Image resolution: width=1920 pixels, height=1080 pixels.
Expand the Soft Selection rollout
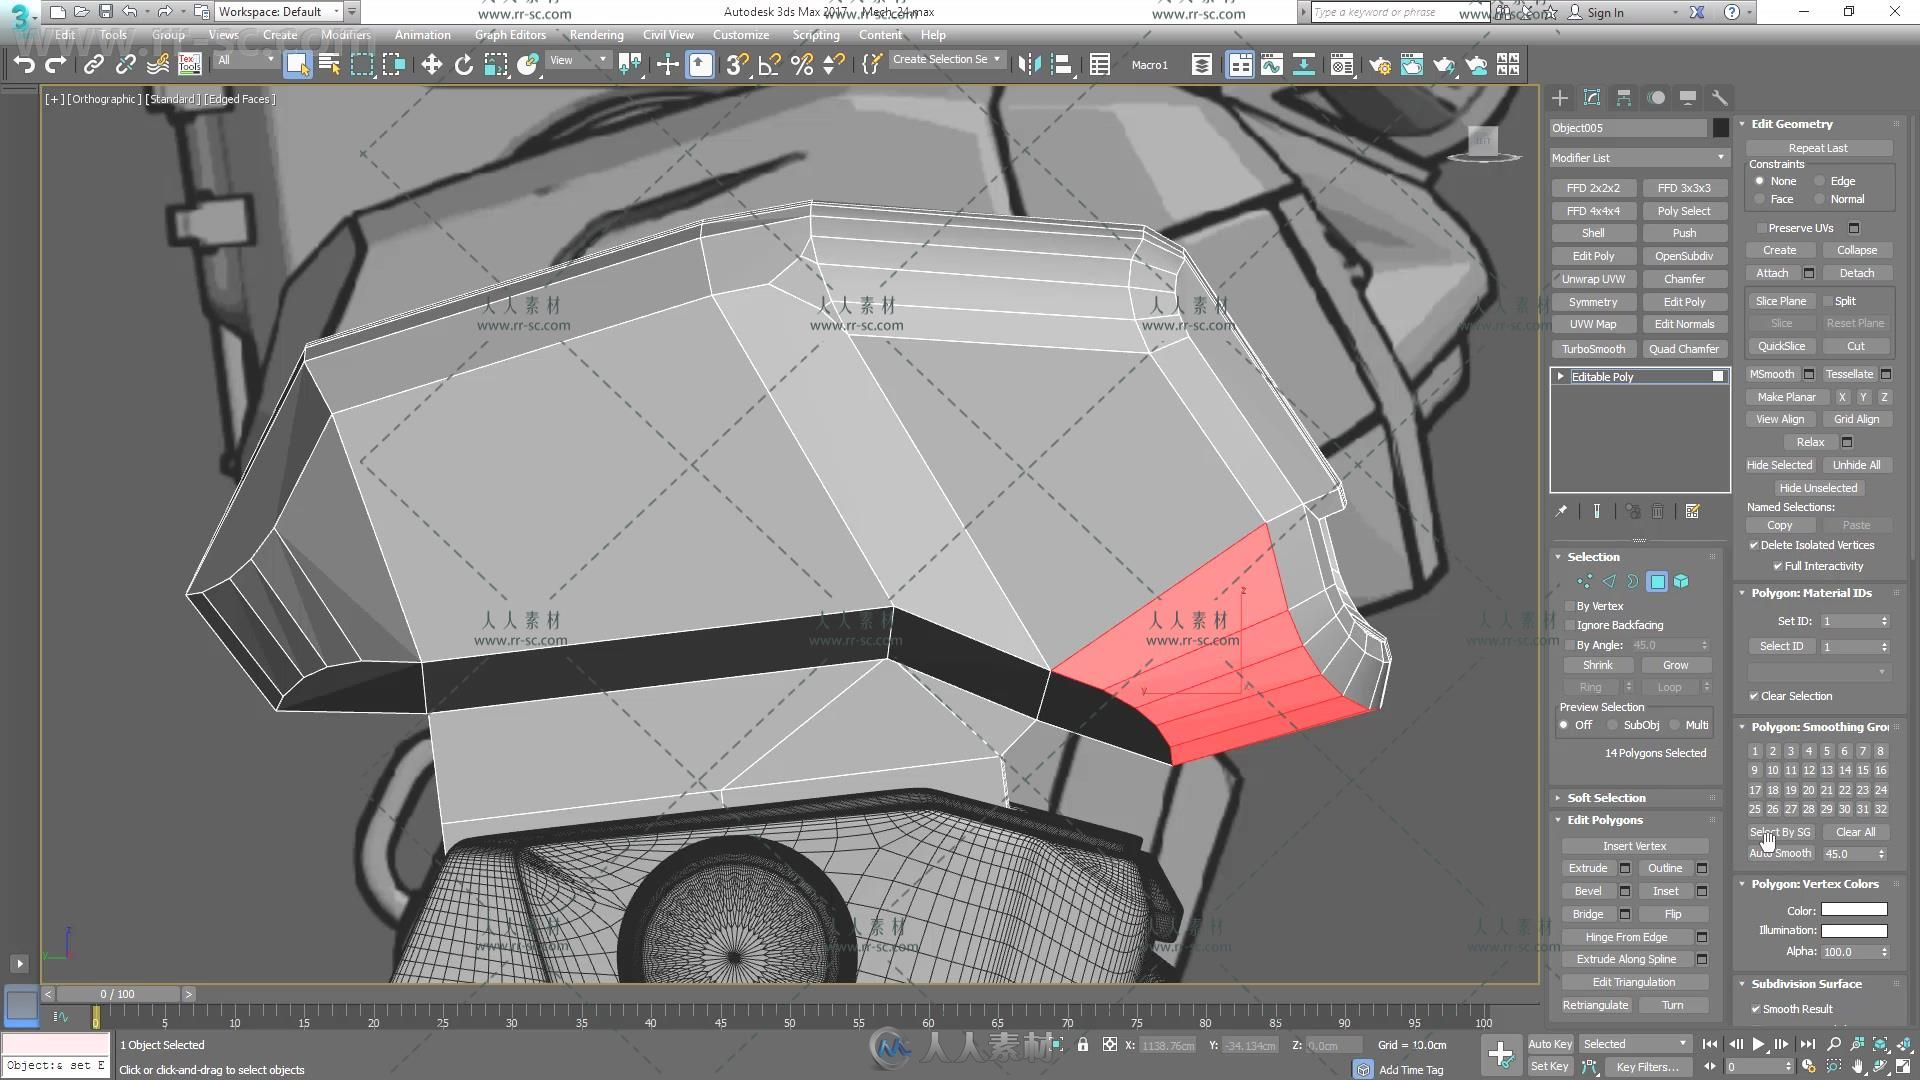[x=1606, y=798]
